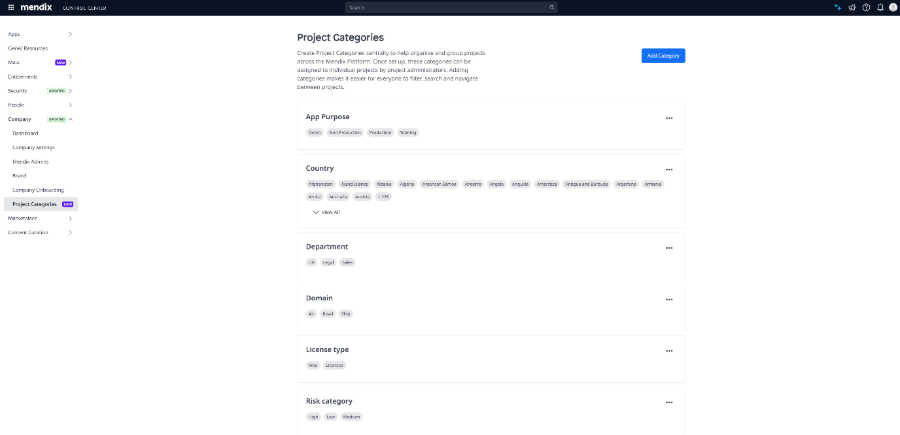Open Risk category options menu
The height and width of the screenshot is (435, 900).
click(x=669, y=403)
